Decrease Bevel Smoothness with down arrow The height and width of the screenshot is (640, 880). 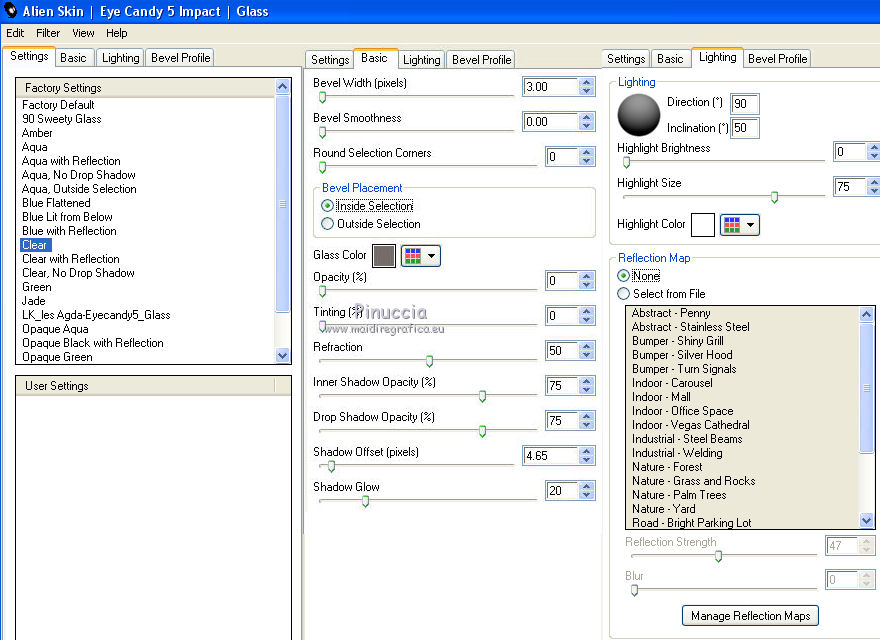point(586,126)
